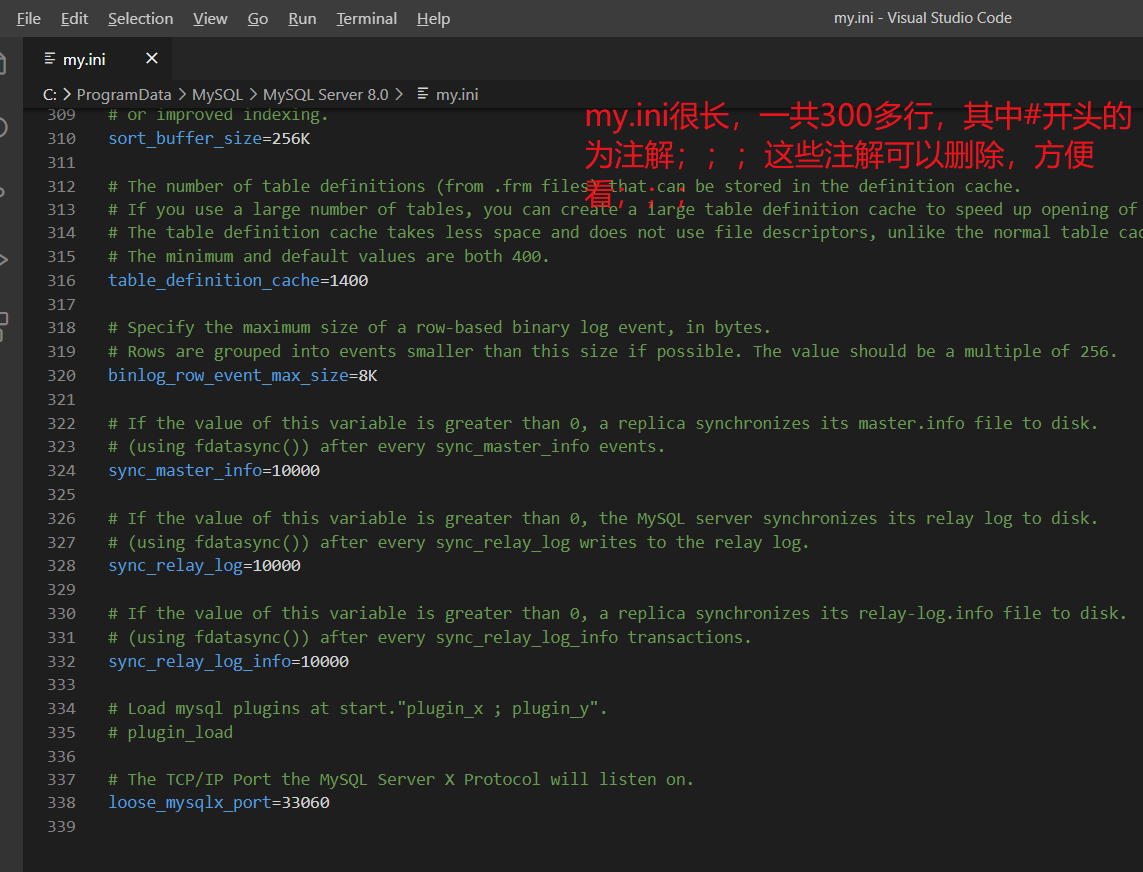This screenshot has width=1143, height=872.
Task: Open the Go menu
Action: [257, 18]
